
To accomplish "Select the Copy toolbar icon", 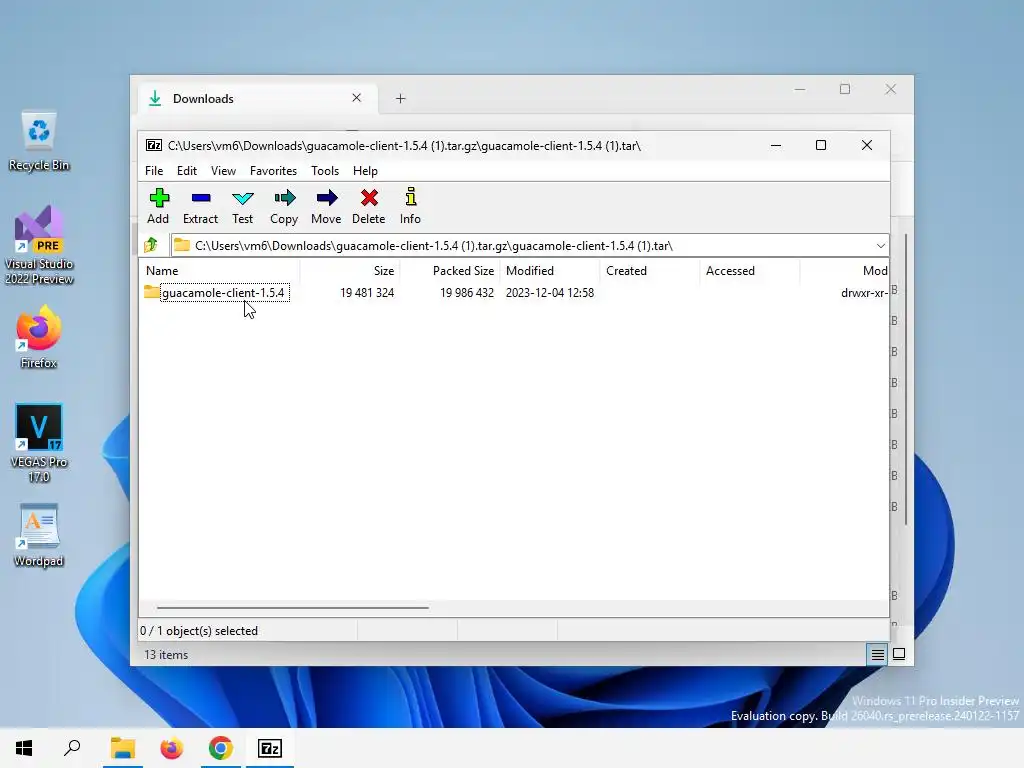I will point(284,198).
